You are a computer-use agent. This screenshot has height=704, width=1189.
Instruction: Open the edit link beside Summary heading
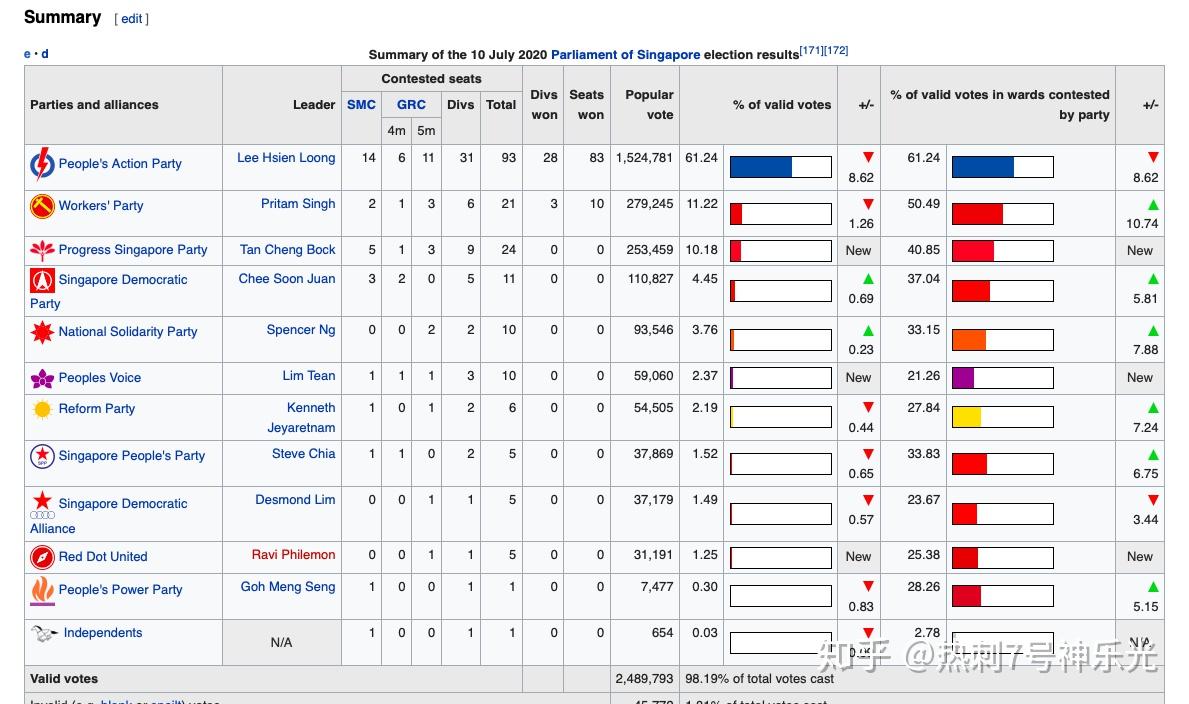[131, 19]
